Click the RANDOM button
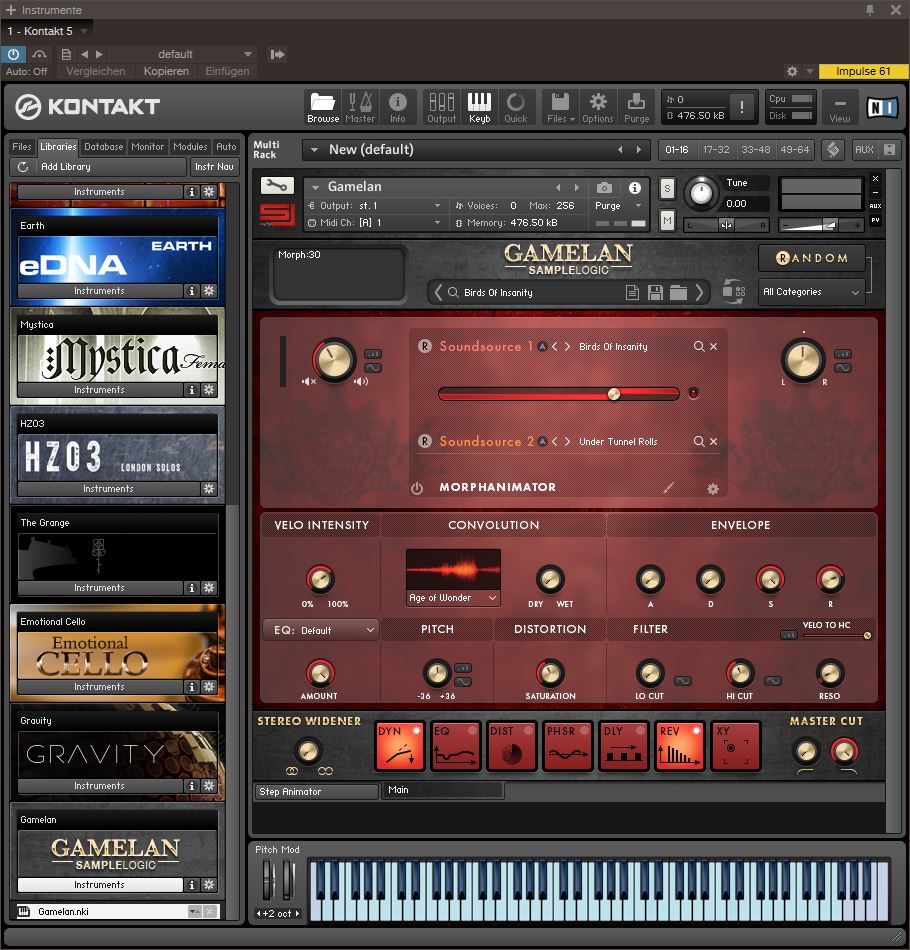Image resolution: width=910 pixels, height=950 pixels. coord(811,258)
